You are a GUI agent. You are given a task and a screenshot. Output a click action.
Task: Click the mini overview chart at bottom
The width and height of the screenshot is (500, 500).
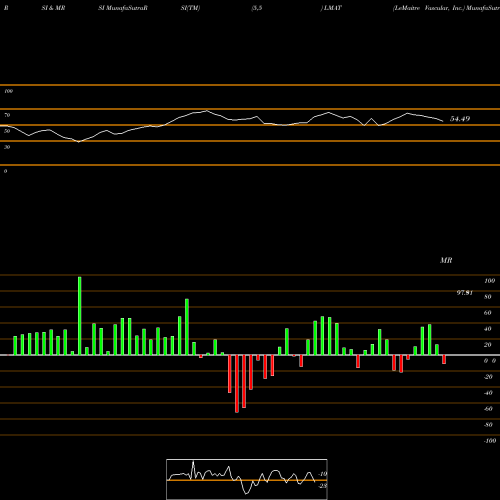(x=247, y=479)
